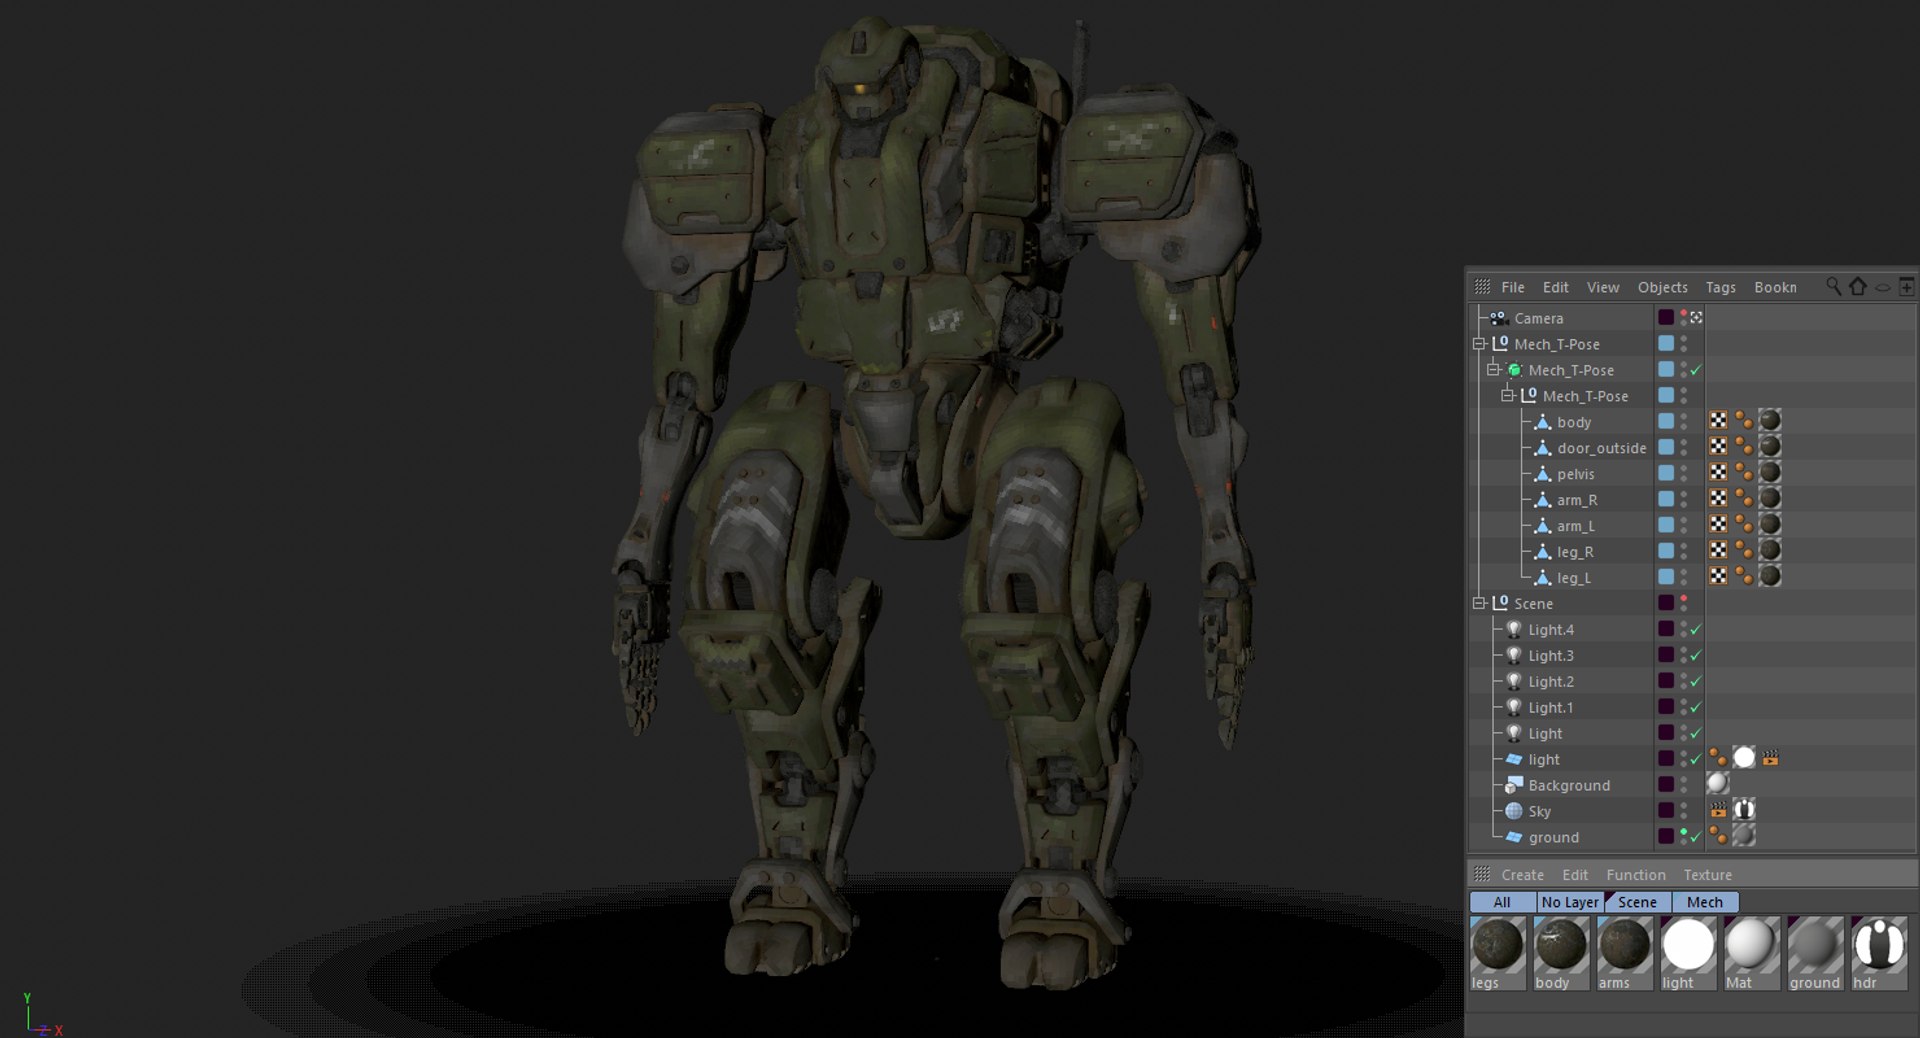Toggle the green enable checkmark on Light.4
Screen dimensions: 1920x1038
click(1696, 630)
